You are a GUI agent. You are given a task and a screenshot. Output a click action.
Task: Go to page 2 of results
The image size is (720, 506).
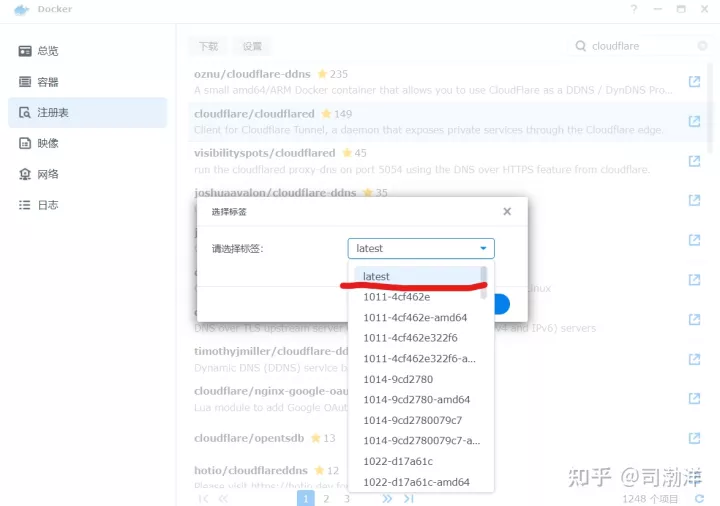[x=326, y=499]
